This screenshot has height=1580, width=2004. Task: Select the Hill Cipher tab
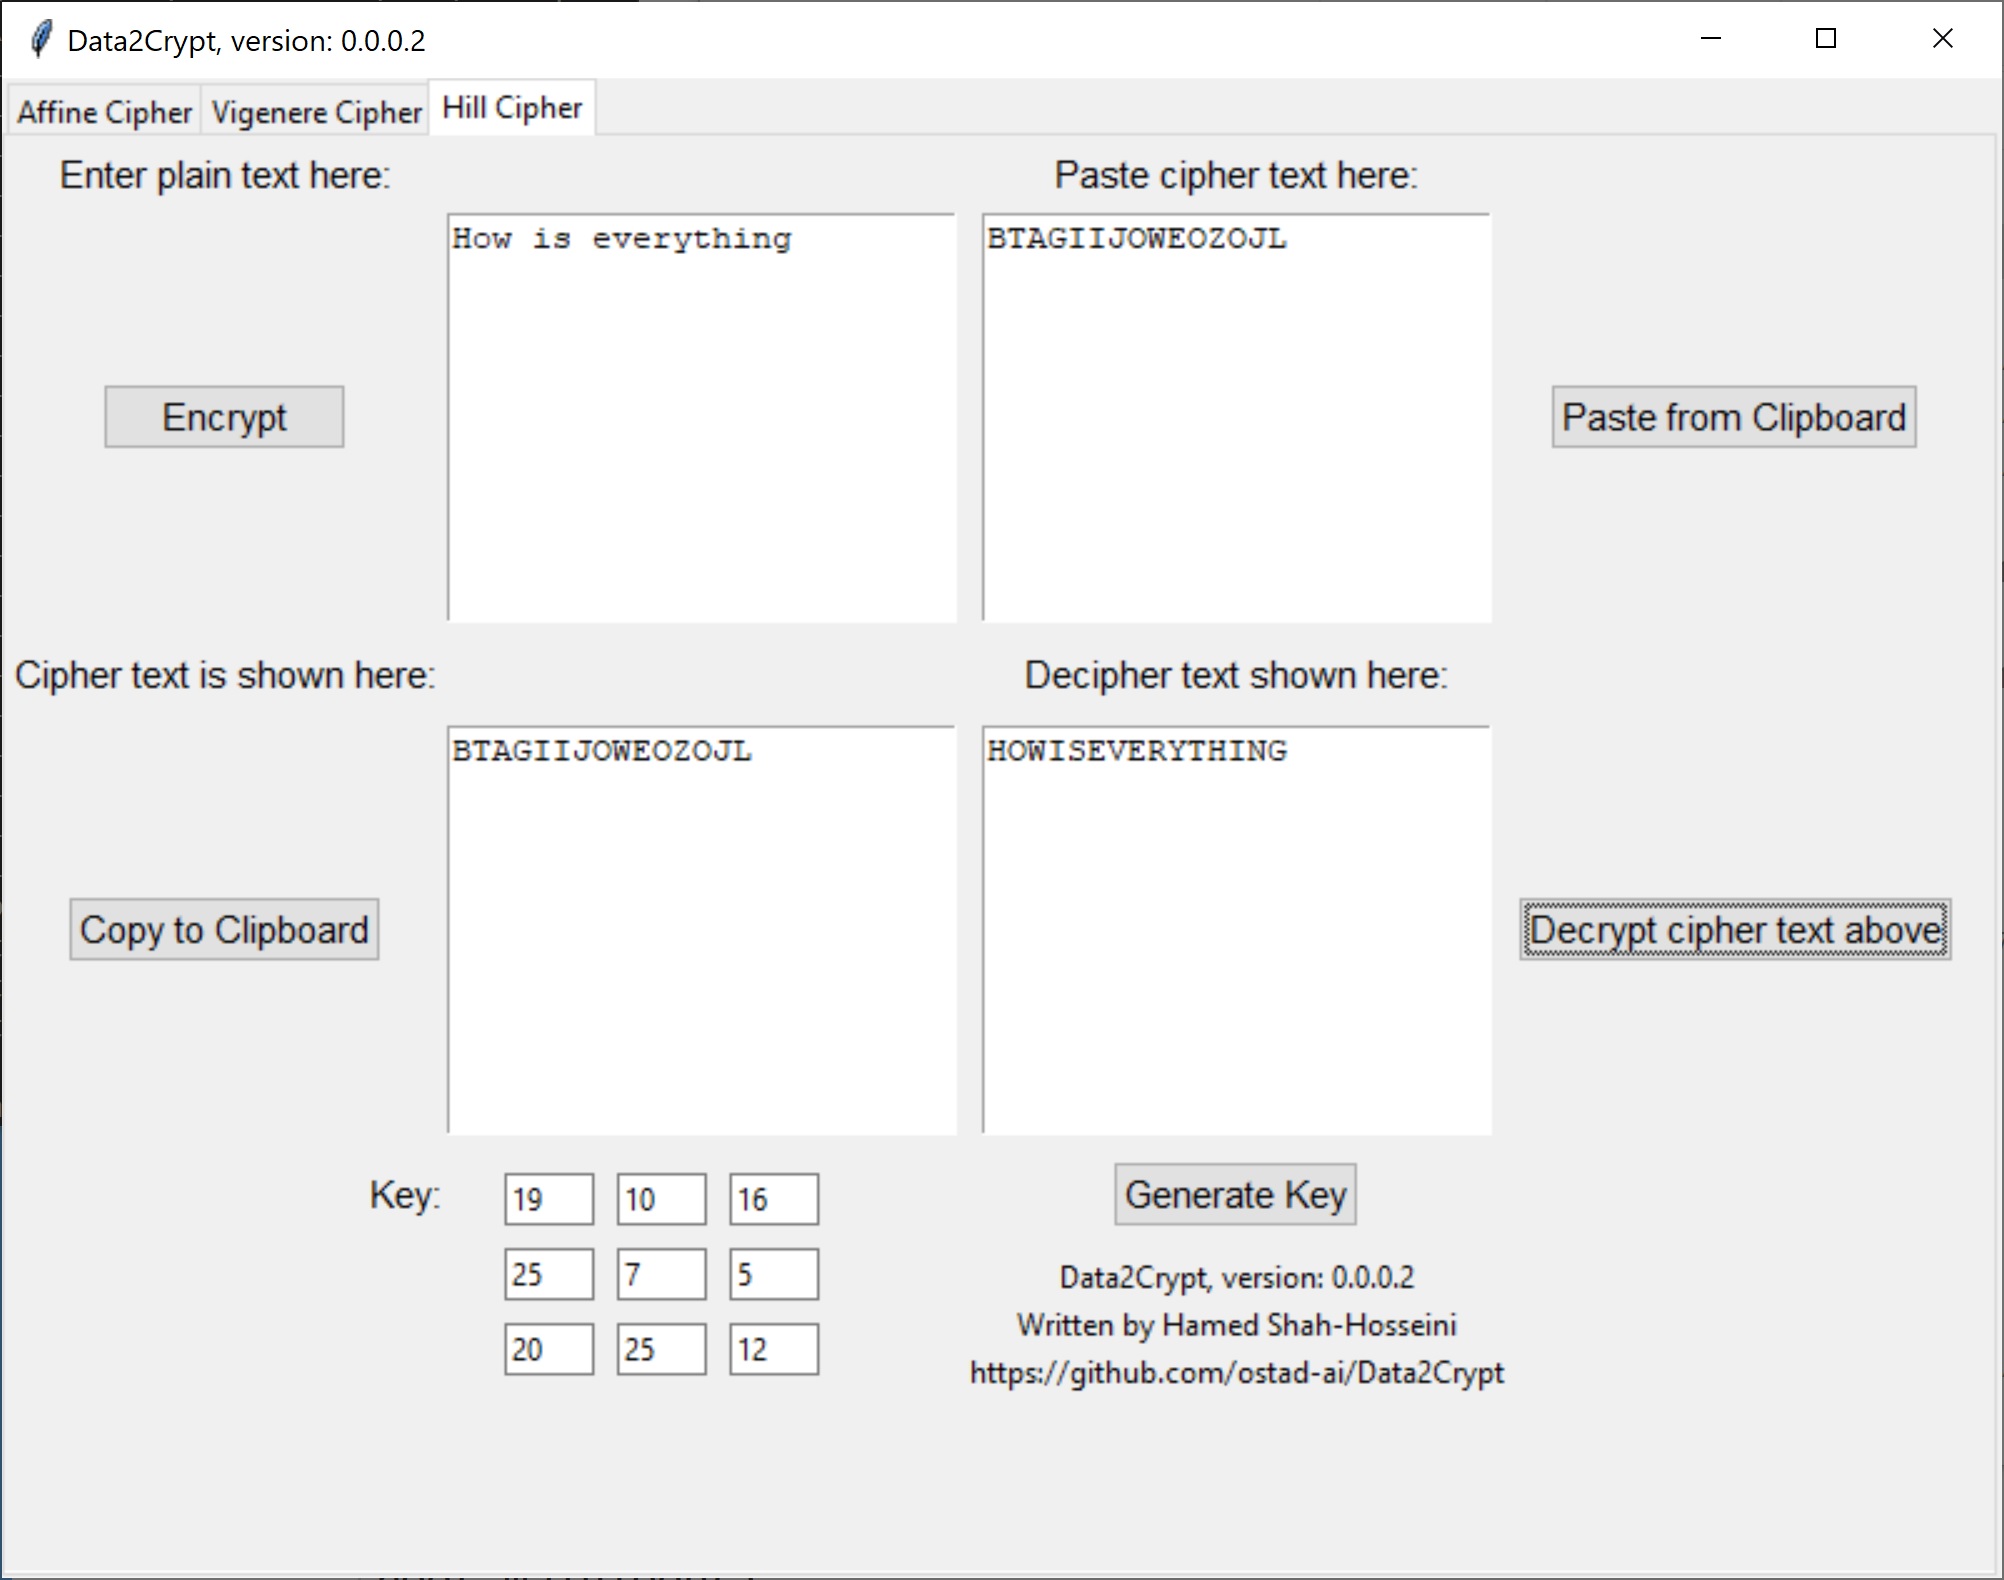tap(512, 108)
